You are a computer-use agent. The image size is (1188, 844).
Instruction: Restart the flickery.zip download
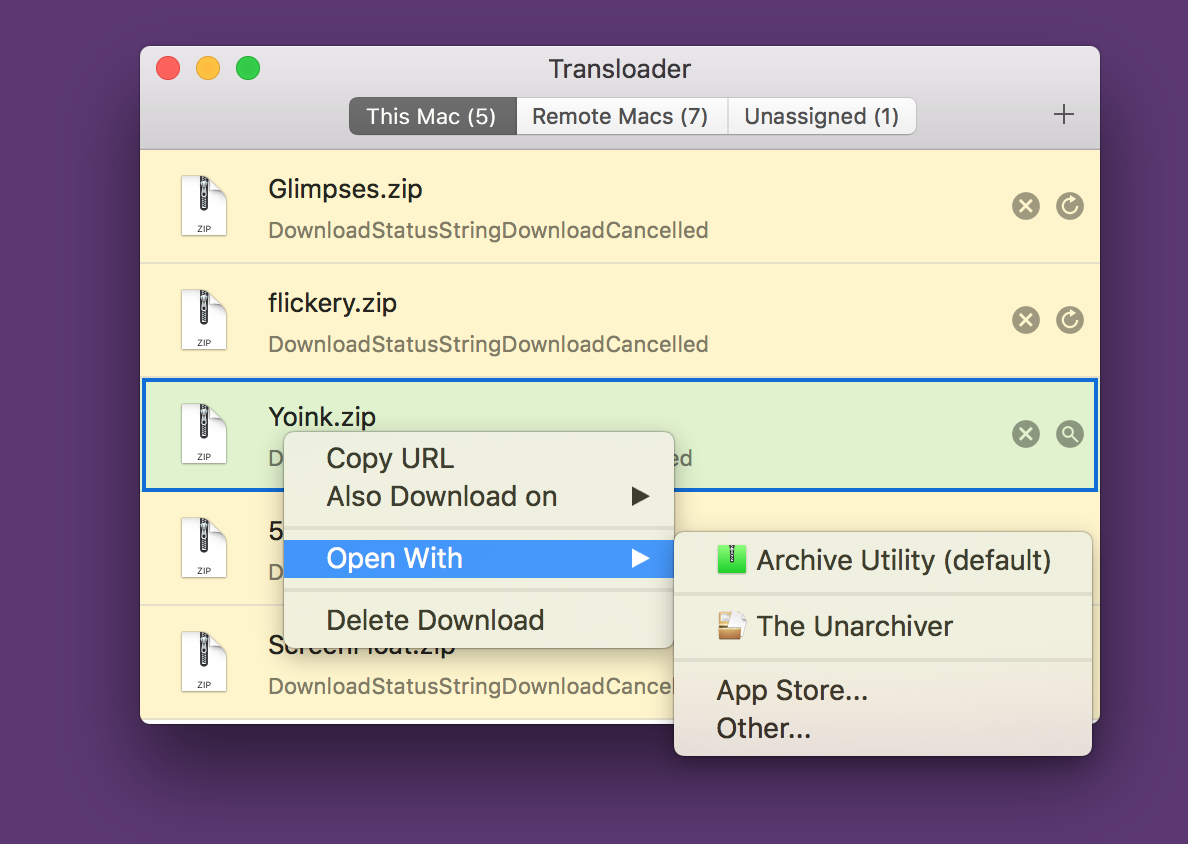pos(1070,320)
